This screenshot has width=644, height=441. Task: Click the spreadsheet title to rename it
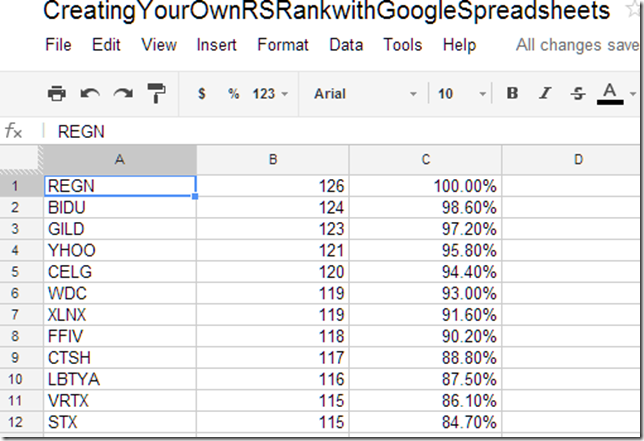(327, 11)
